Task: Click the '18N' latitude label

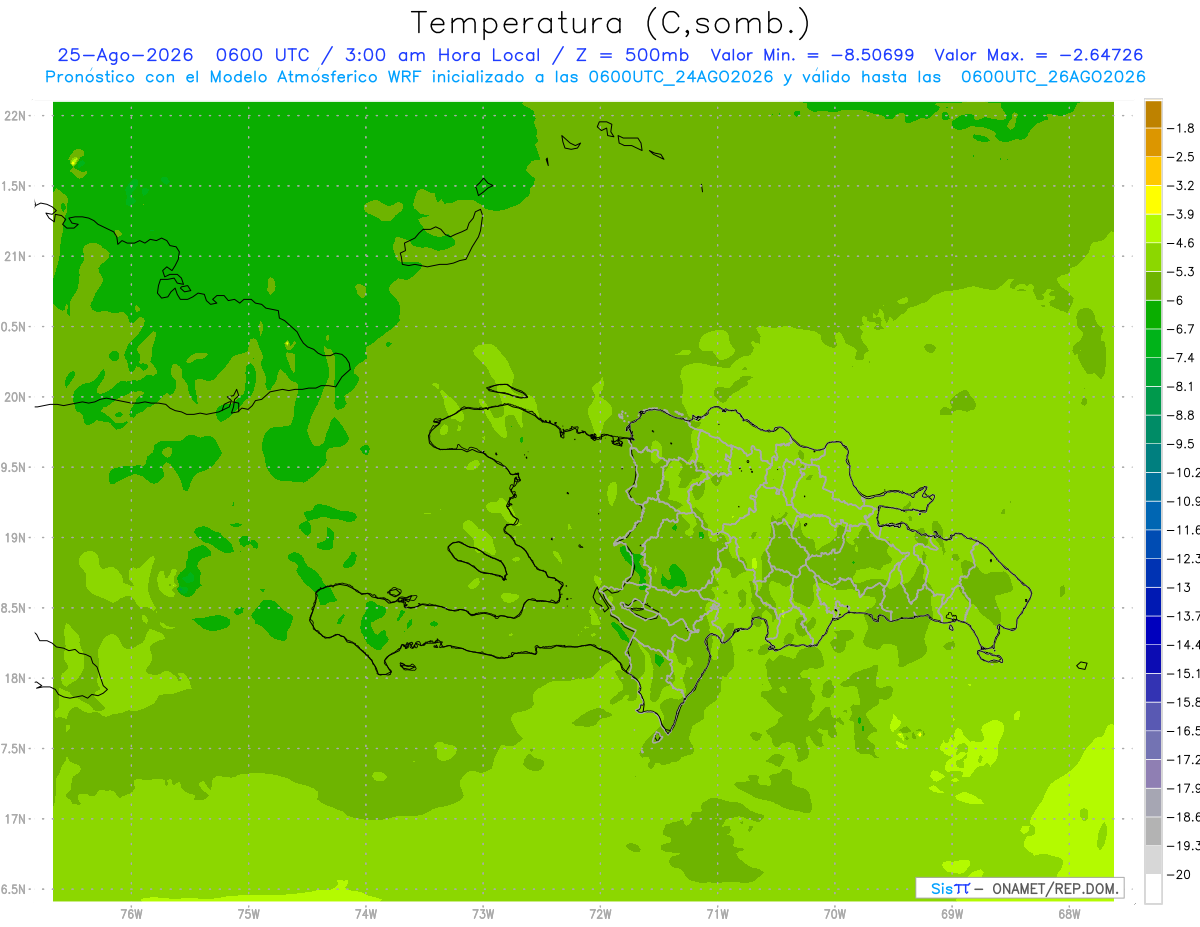Action: tap(17, 678)
